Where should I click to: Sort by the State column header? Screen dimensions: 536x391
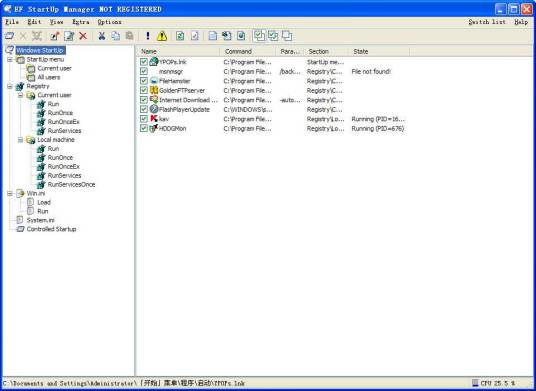coord(379,51)
